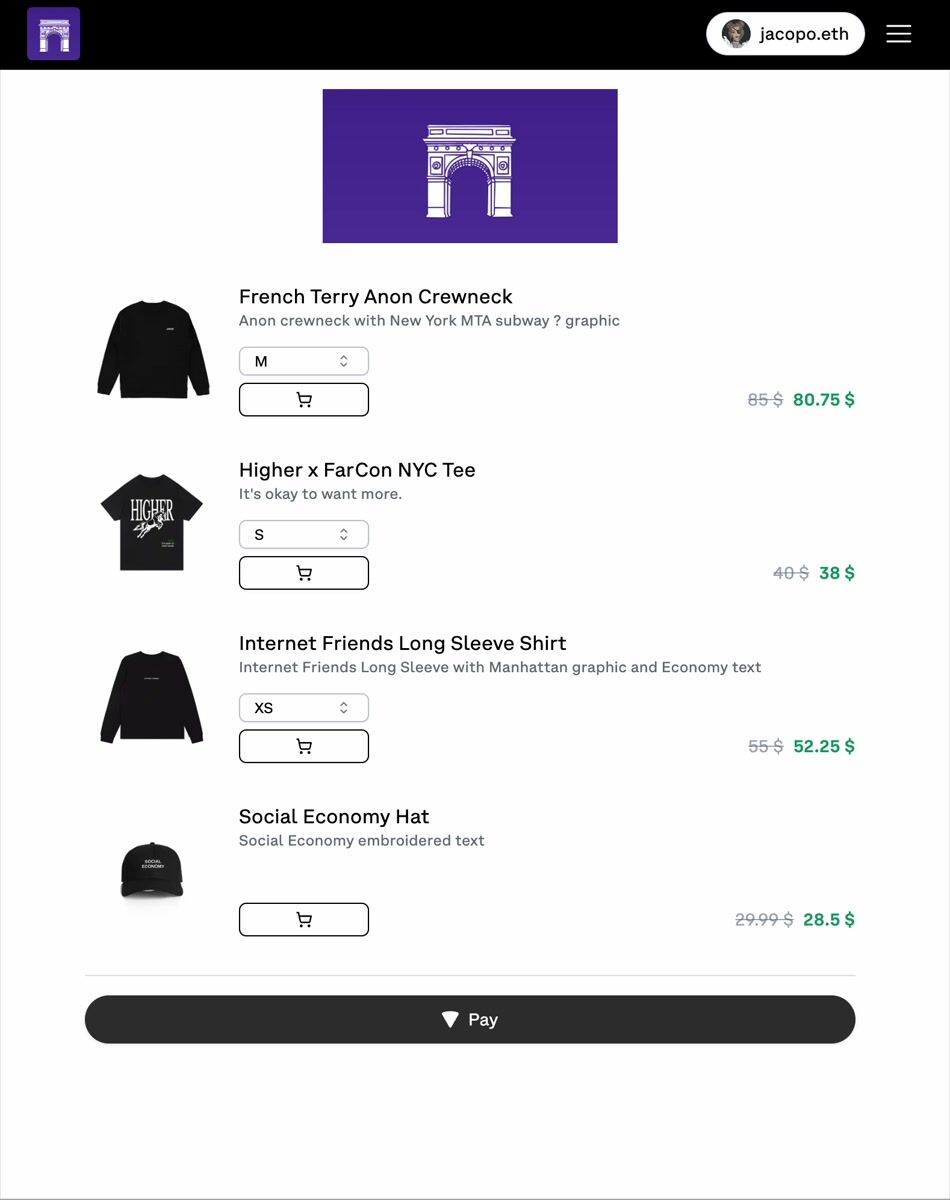This screenshot has height=1200, width=950.
Task: Click the jacopo.eth profile avatar
Action: (x=736, y=34)
